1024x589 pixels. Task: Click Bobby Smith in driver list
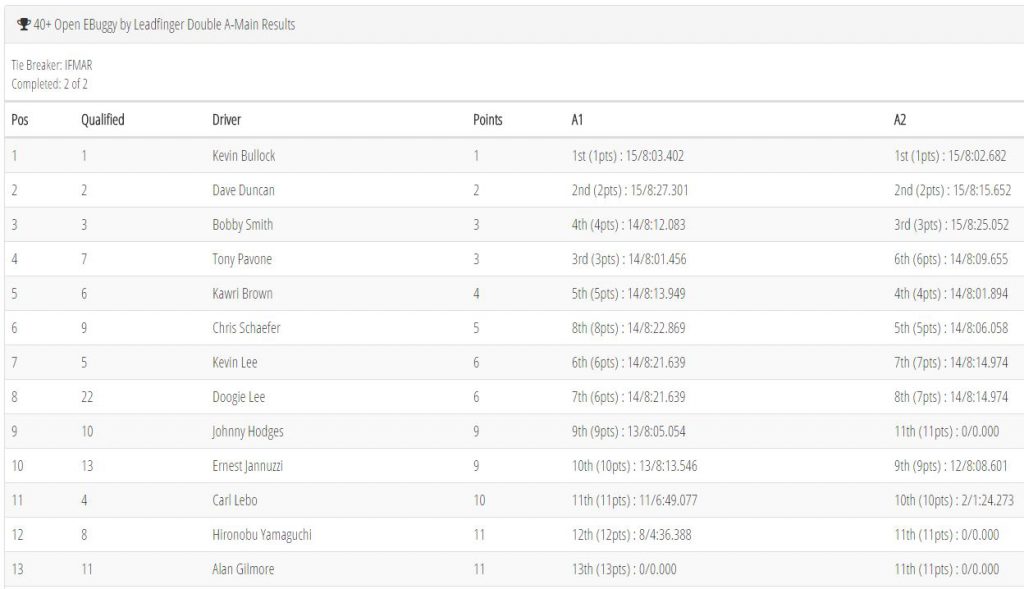(x=242, y=225)
